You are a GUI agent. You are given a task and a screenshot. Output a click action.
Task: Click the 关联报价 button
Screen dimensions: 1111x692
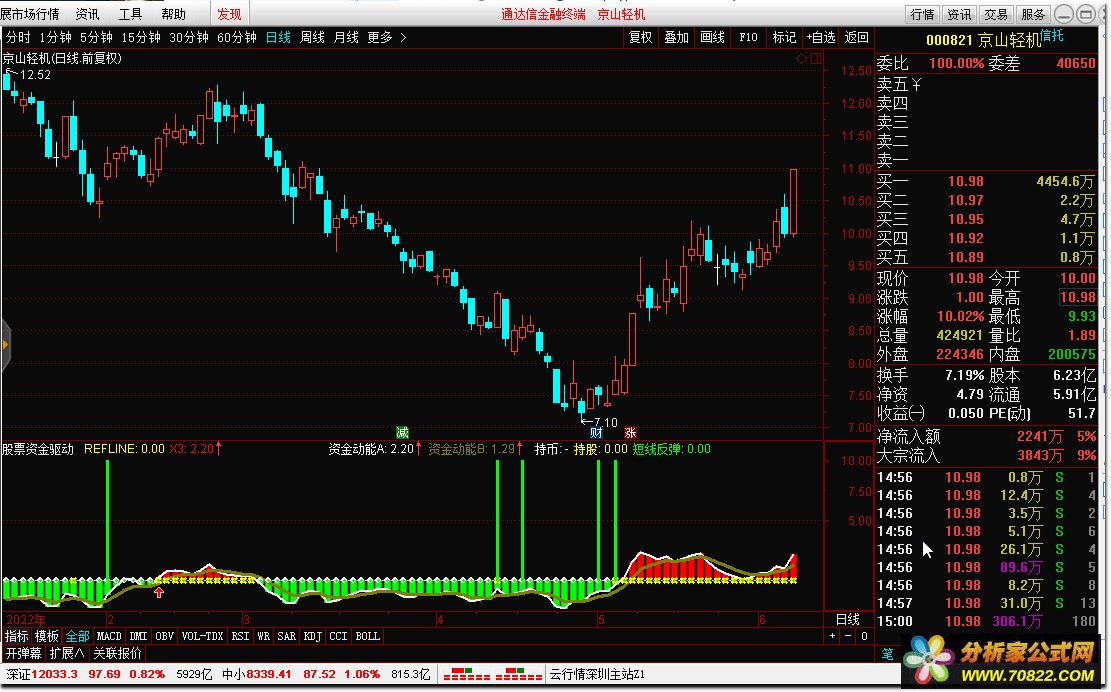point(118,653)
